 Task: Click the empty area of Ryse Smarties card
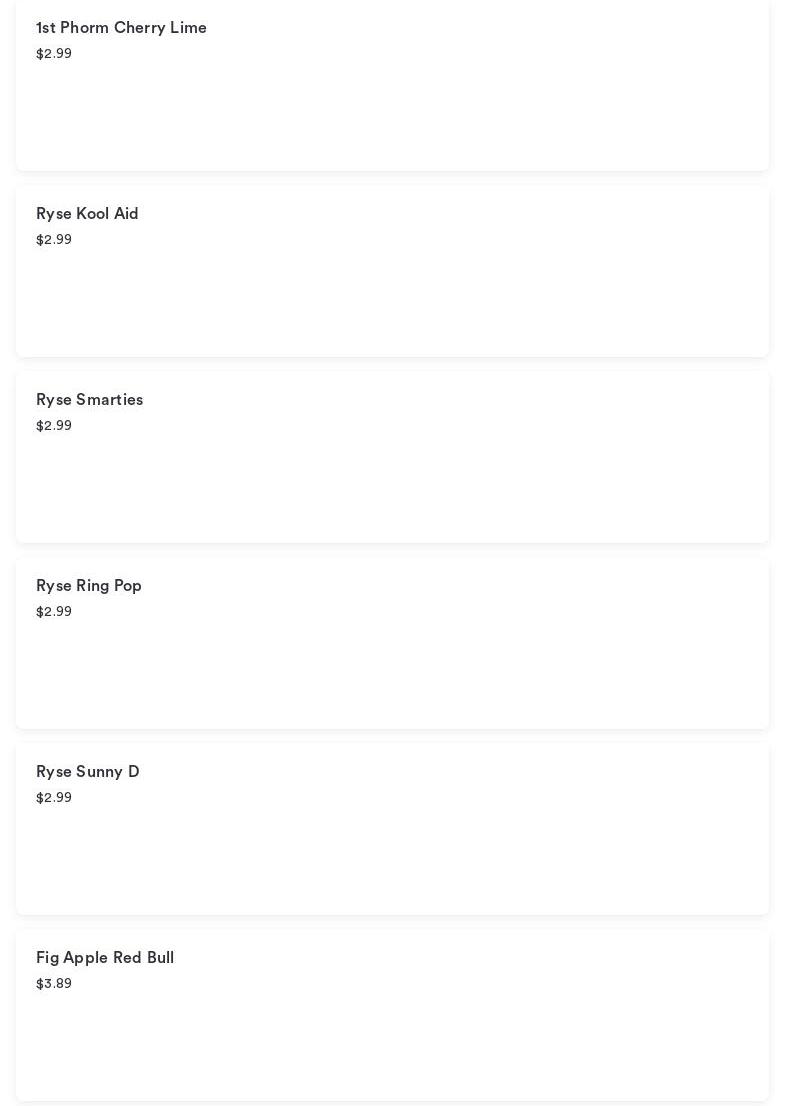[x=450, y=480]
